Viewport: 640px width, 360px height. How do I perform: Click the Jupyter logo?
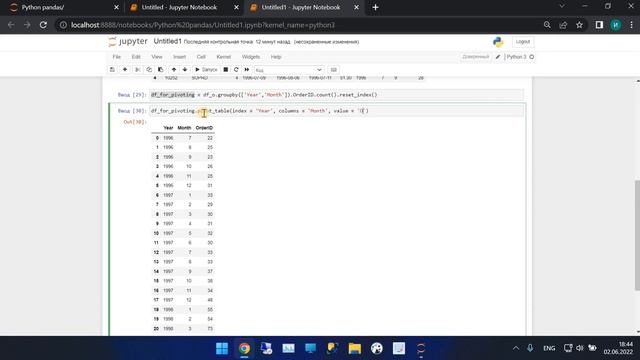(128, 42)
